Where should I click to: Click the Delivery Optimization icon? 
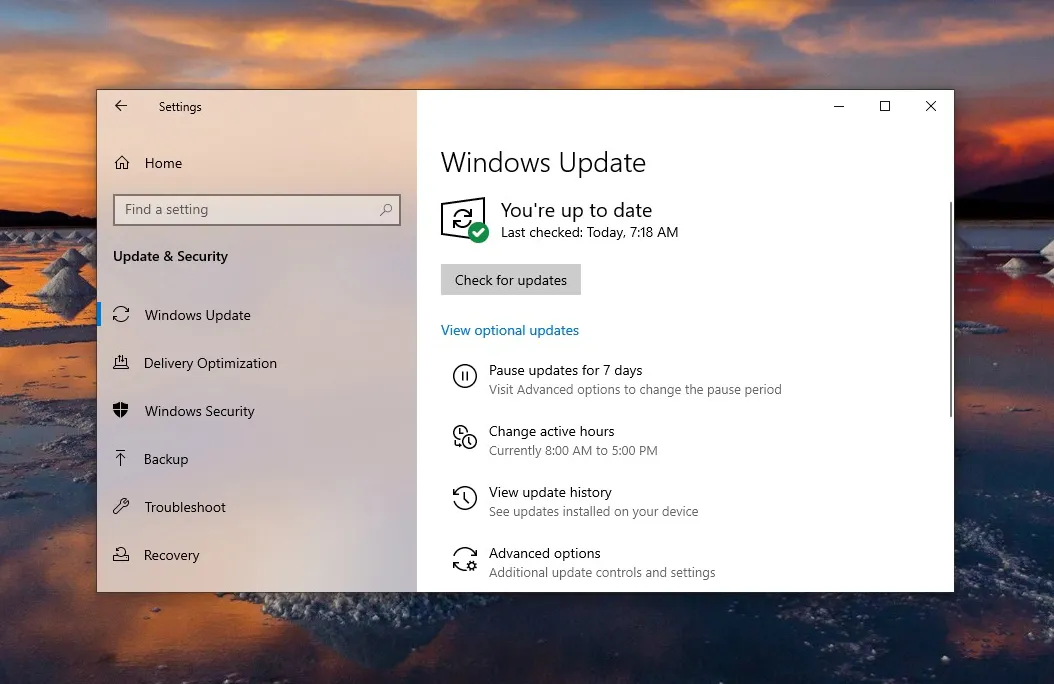tap(121, 363)
